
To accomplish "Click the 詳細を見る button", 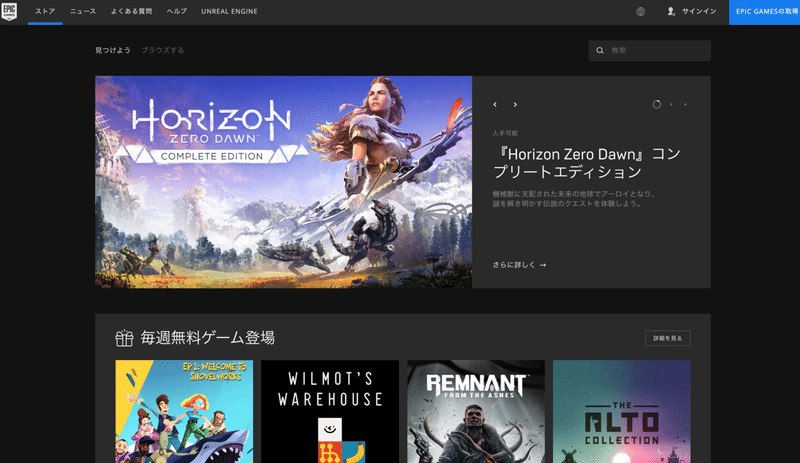I will pyautogui.click(x=667, y=338).
